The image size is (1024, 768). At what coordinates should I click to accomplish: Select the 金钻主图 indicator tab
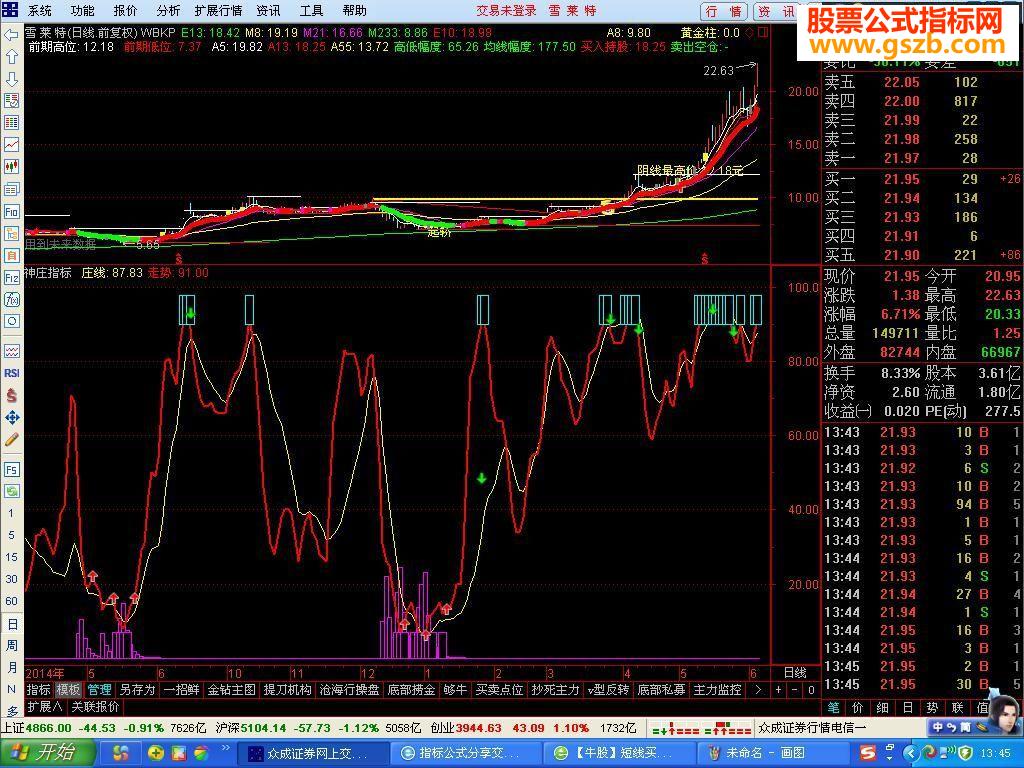(x=231, y=690)
